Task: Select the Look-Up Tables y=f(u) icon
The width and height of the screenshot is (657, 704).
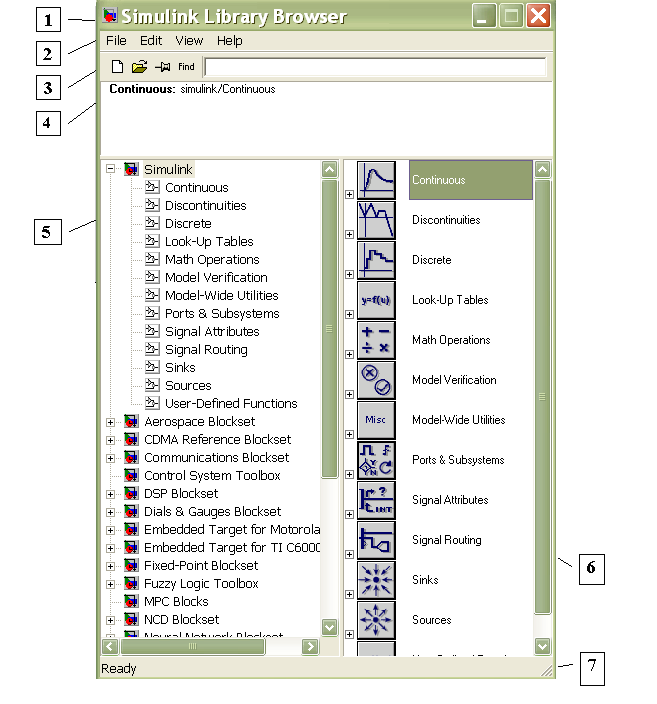Action: coord(376,300)
